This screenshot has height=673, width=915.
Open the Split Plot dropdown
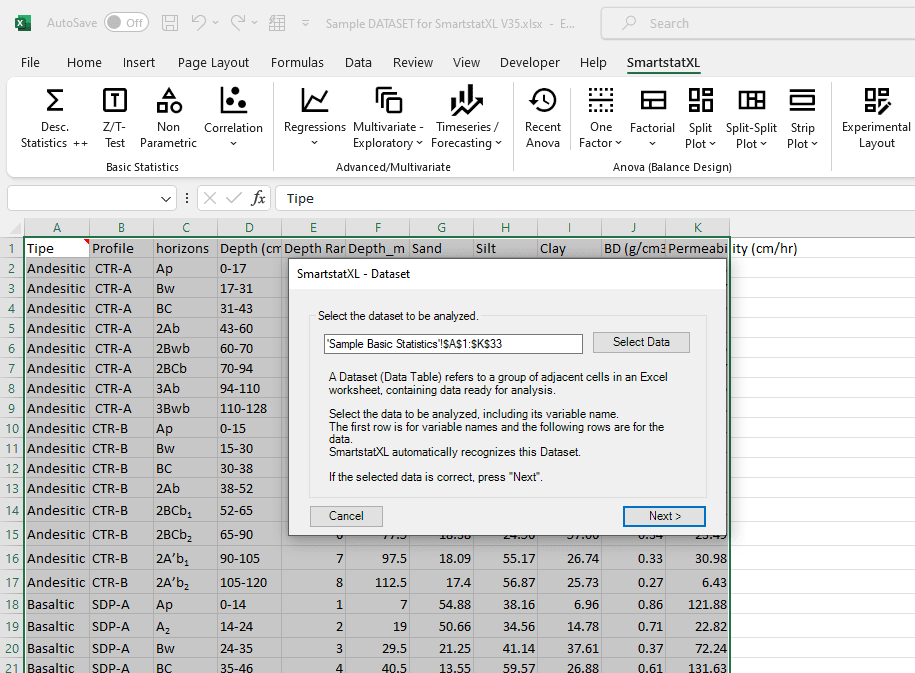click(x=700, y=118)
